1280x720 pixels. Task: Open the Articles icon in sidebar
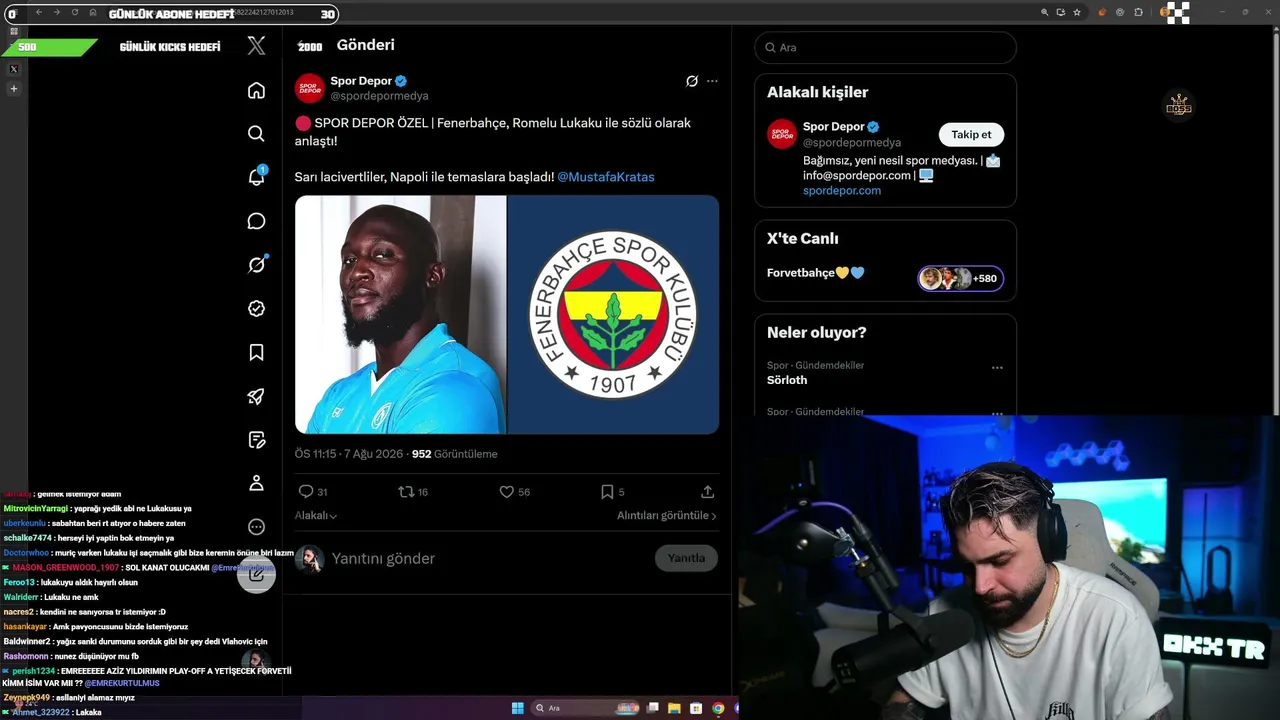(256, 440)
